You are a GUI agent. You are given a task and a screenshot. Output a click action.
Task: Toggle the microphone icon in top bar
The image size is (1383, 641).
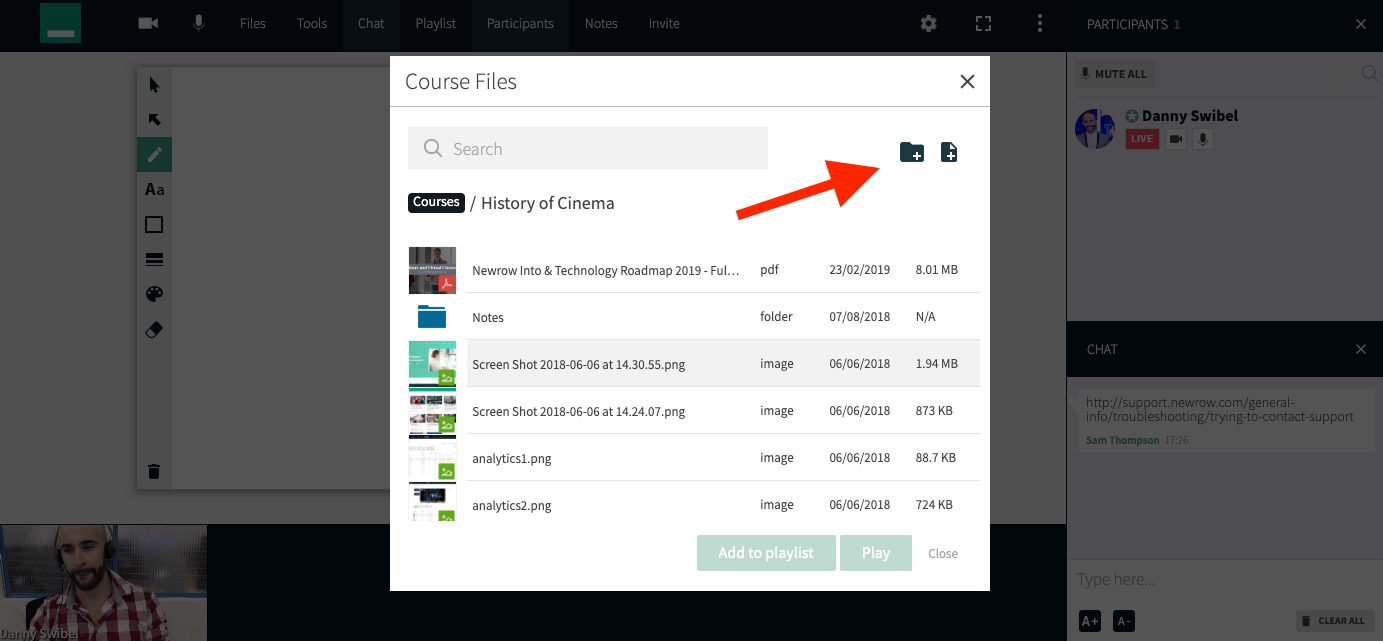[x=199, y=23]
